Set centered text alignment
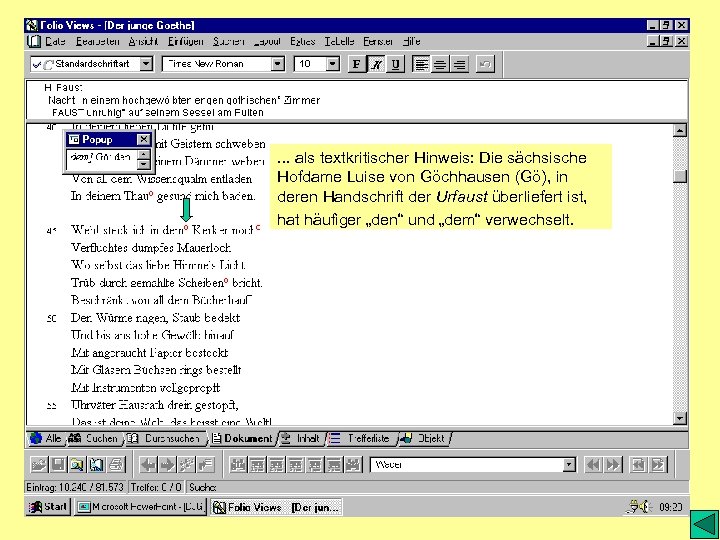Viewport: 720px width, 540px height. [440, 64]
